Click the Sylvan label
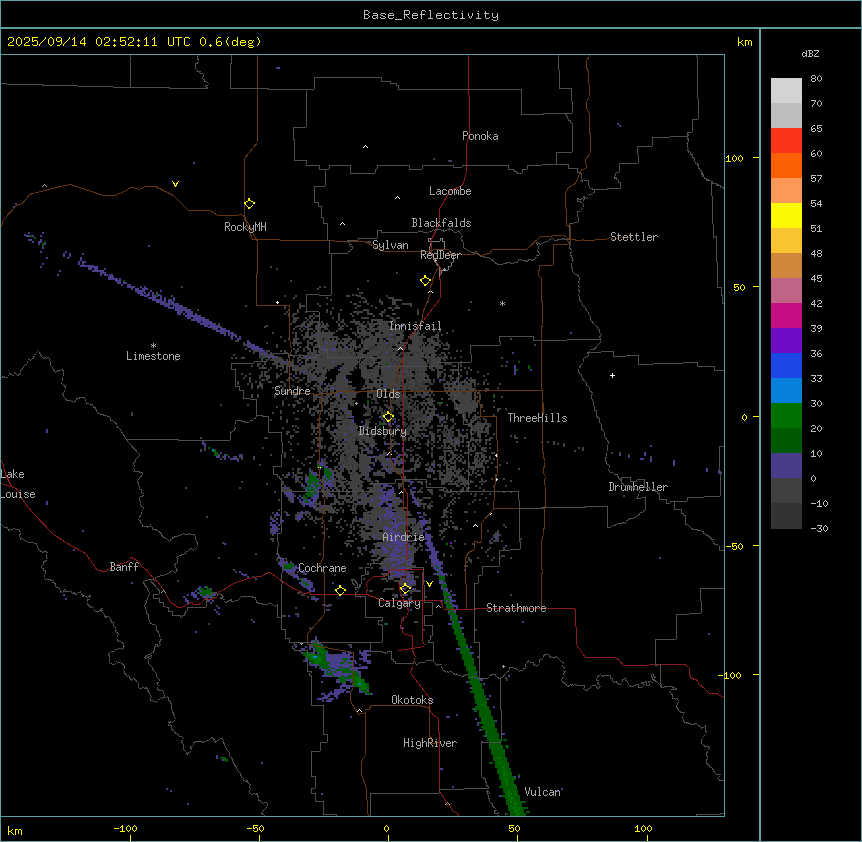 390,245
